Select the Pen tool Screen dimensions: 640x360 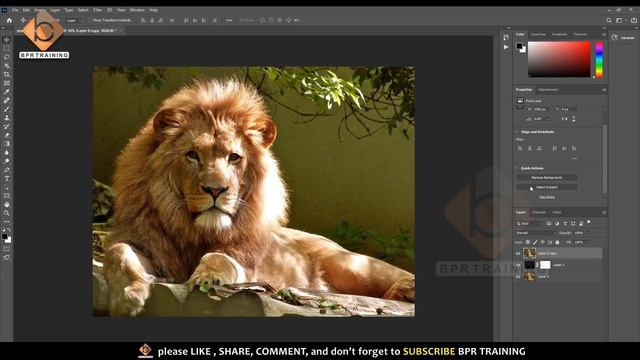(x=7, y=170)
